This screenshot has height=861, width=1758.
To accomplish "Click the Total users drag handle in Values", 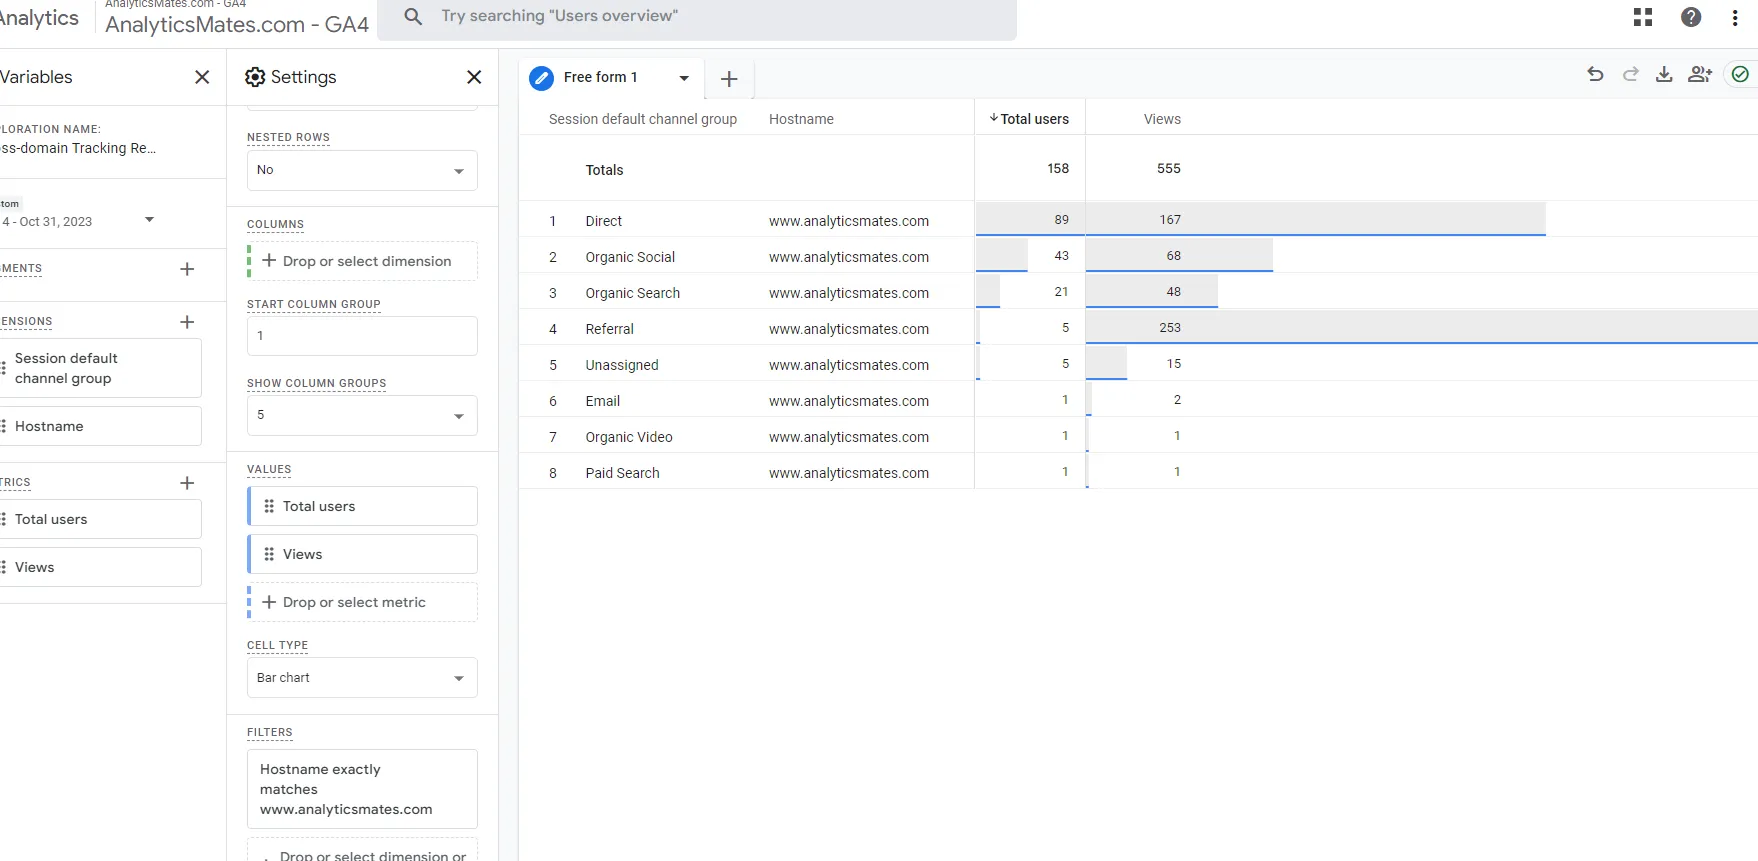I will tap(269, 506).
